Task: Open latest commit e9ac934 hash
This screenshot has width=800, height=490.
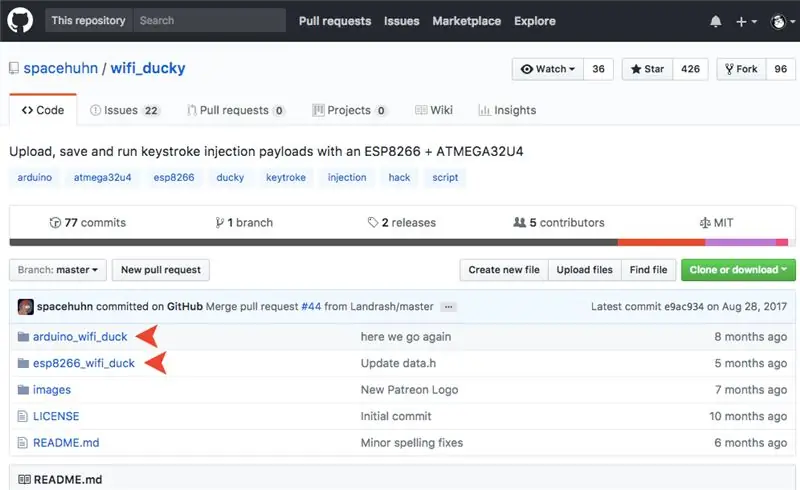Action: (684, 307)
